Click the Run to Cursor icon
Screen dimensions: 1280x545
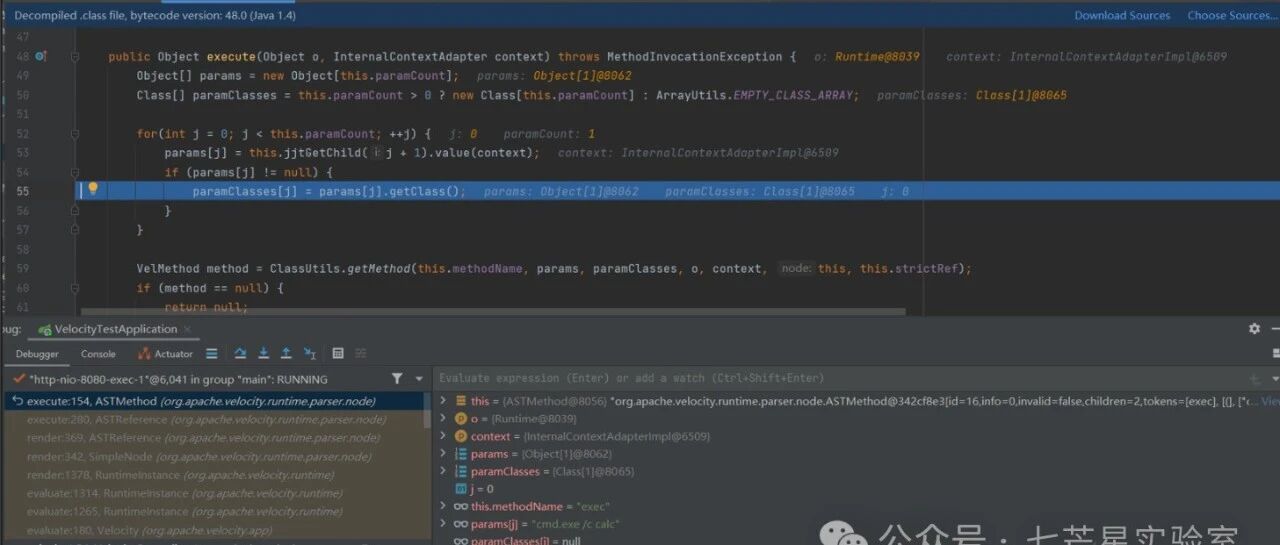tap(310, 354)
